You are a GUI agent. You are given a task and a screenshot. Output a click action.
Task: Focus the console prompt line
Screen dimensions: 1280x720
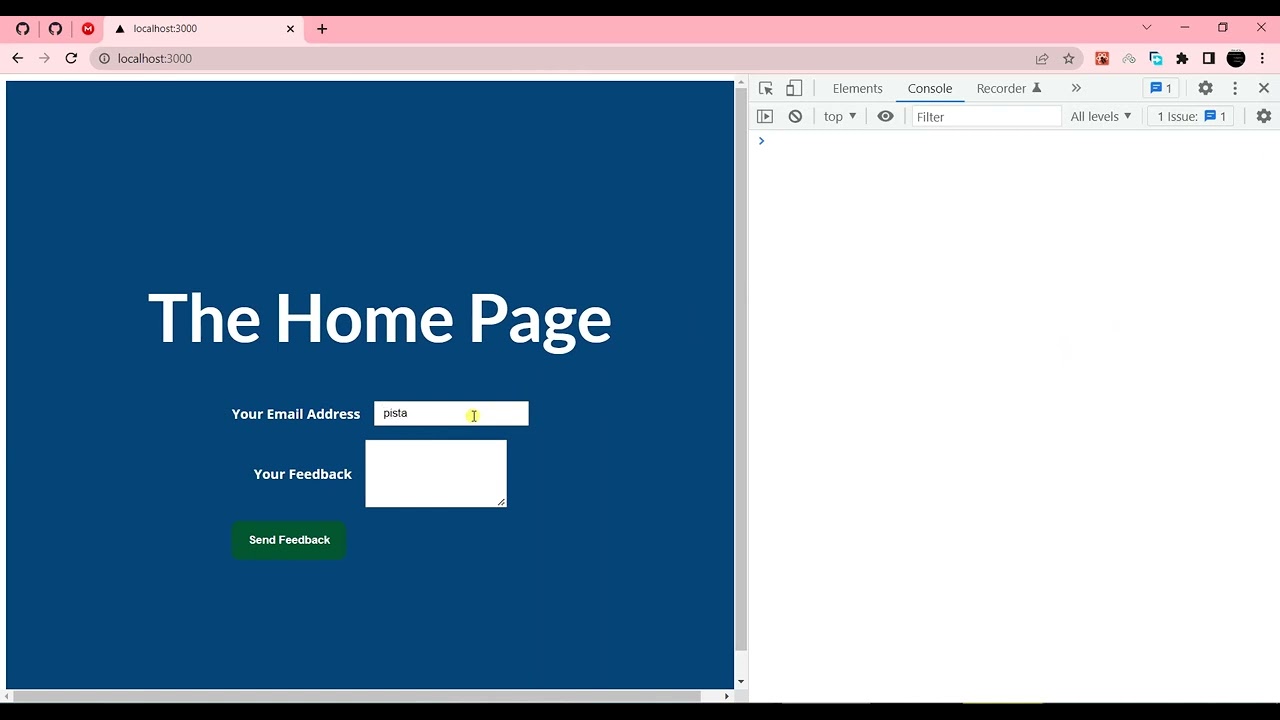[1014, 141]
